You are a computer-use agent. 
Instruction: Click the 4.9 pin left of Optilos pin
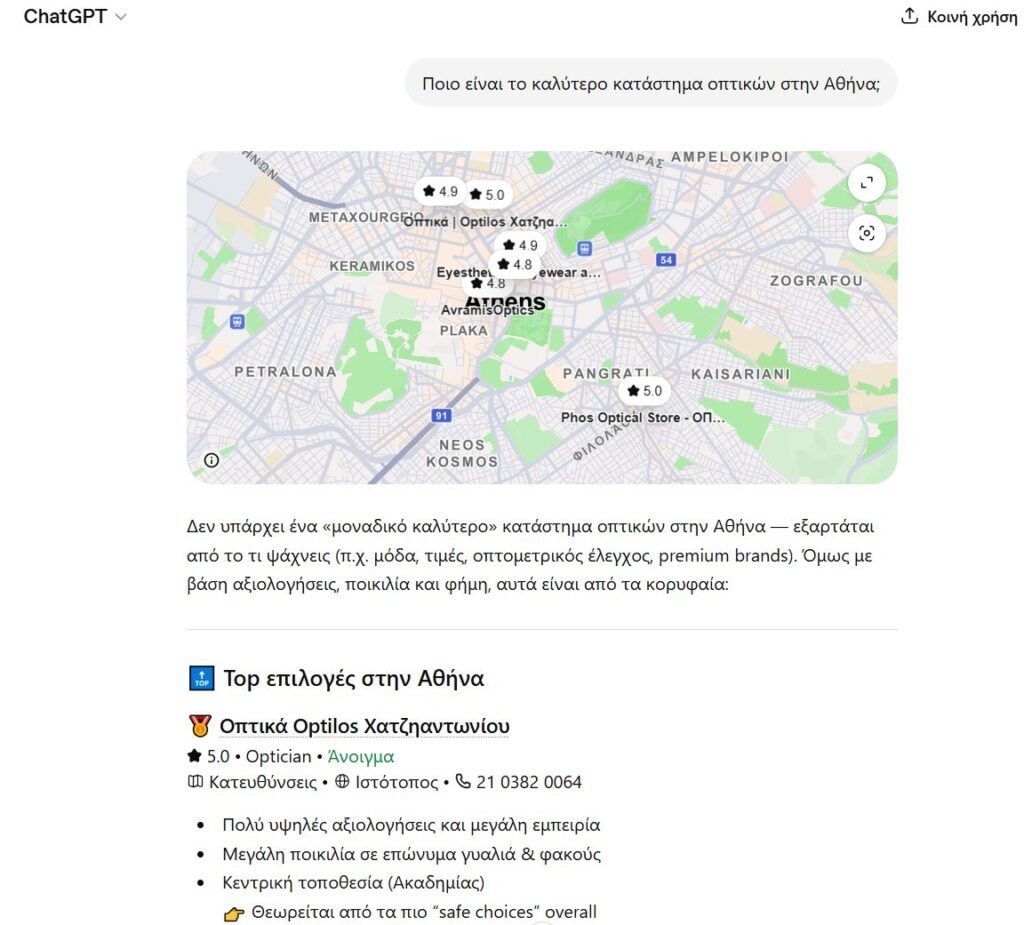click(x=439, y=191)
